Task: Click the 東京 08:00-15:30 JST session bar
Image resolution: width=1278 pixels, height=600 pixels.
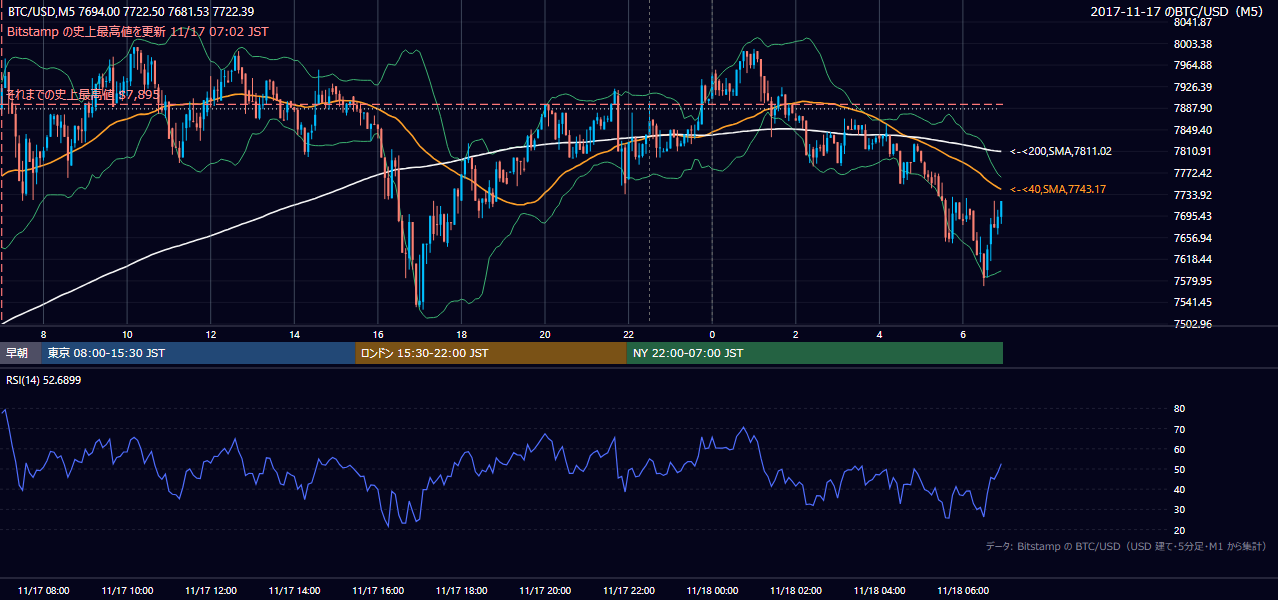Action: 198,353
